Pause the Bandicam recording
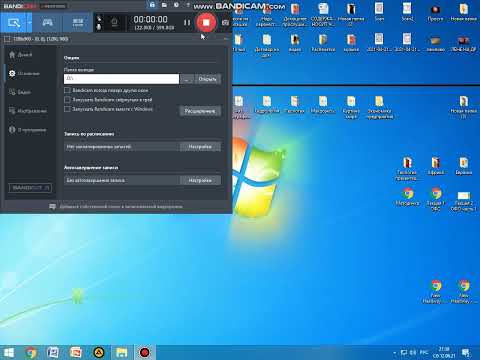480x360 pixels. tap(187, 23)
